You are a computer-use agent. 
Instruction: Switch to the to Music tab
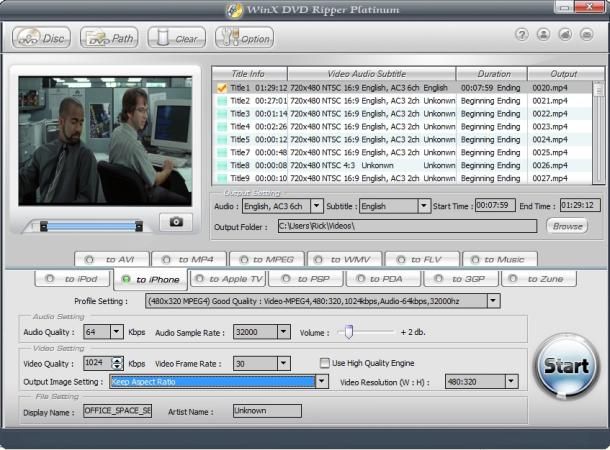(500, 259)
